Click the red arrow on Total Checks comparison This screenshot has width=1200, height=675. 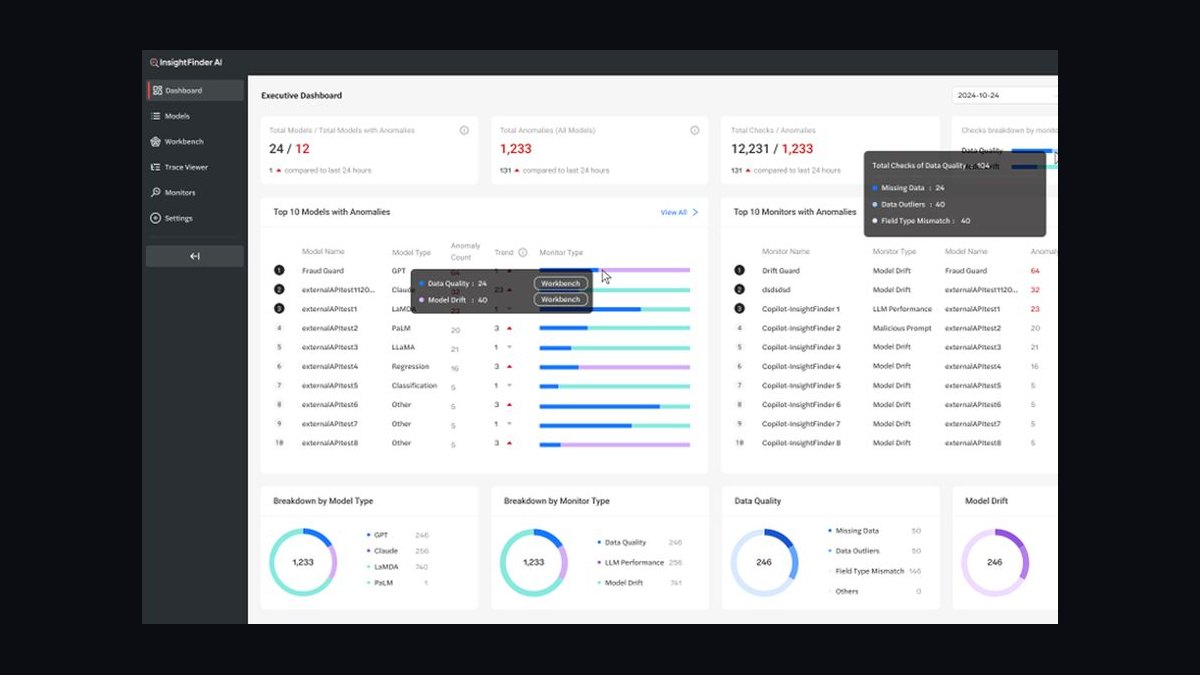(748, 170)
